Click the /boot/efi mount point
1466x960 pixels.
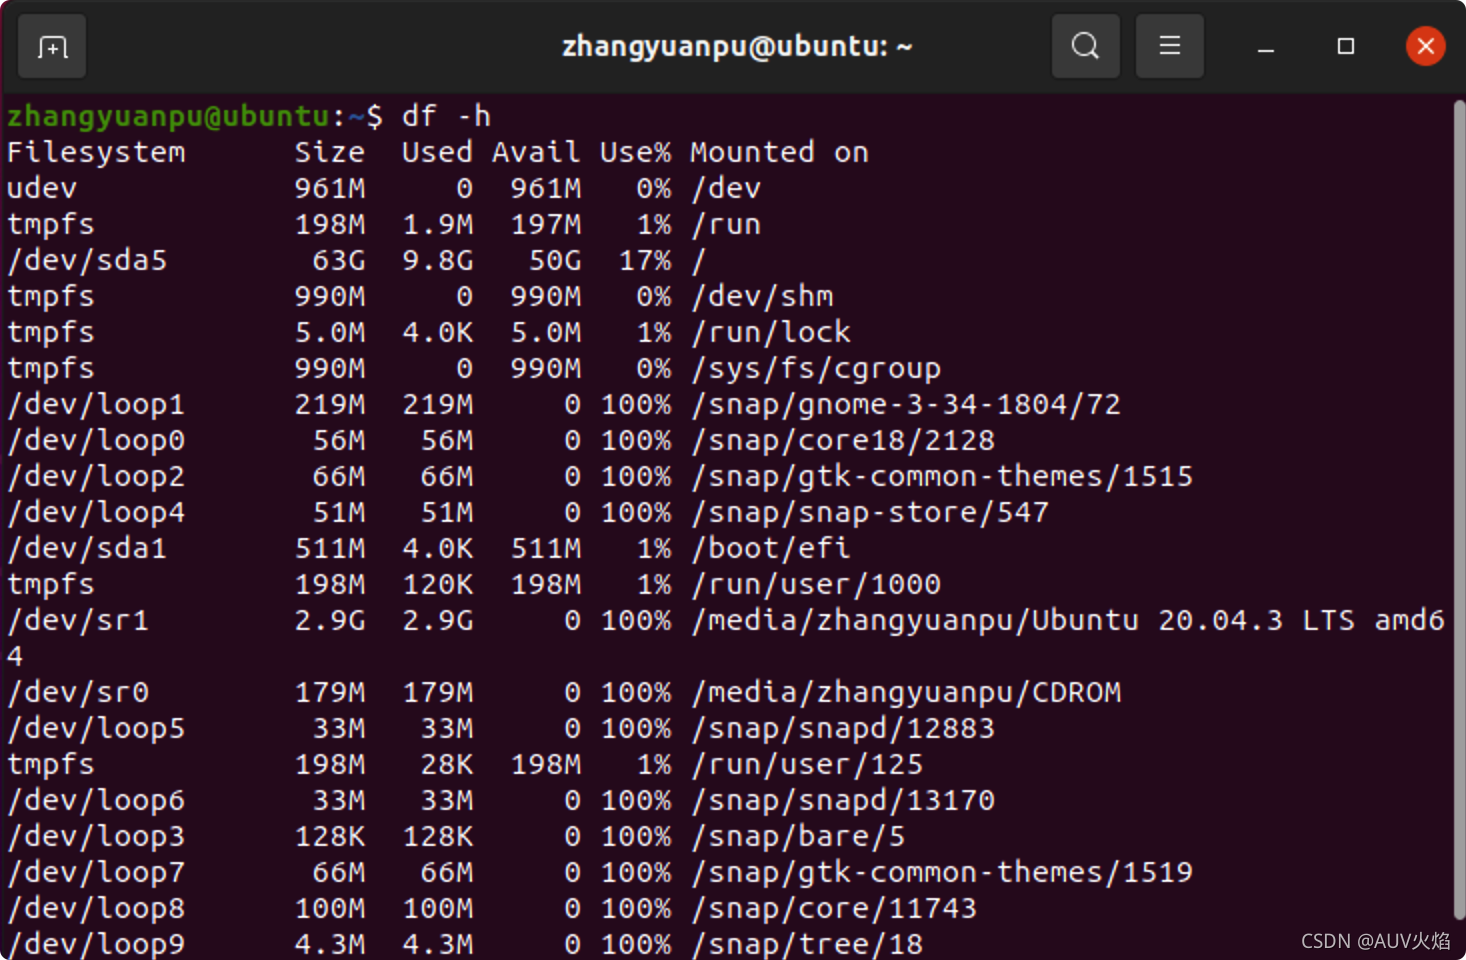tap(770, 548)
